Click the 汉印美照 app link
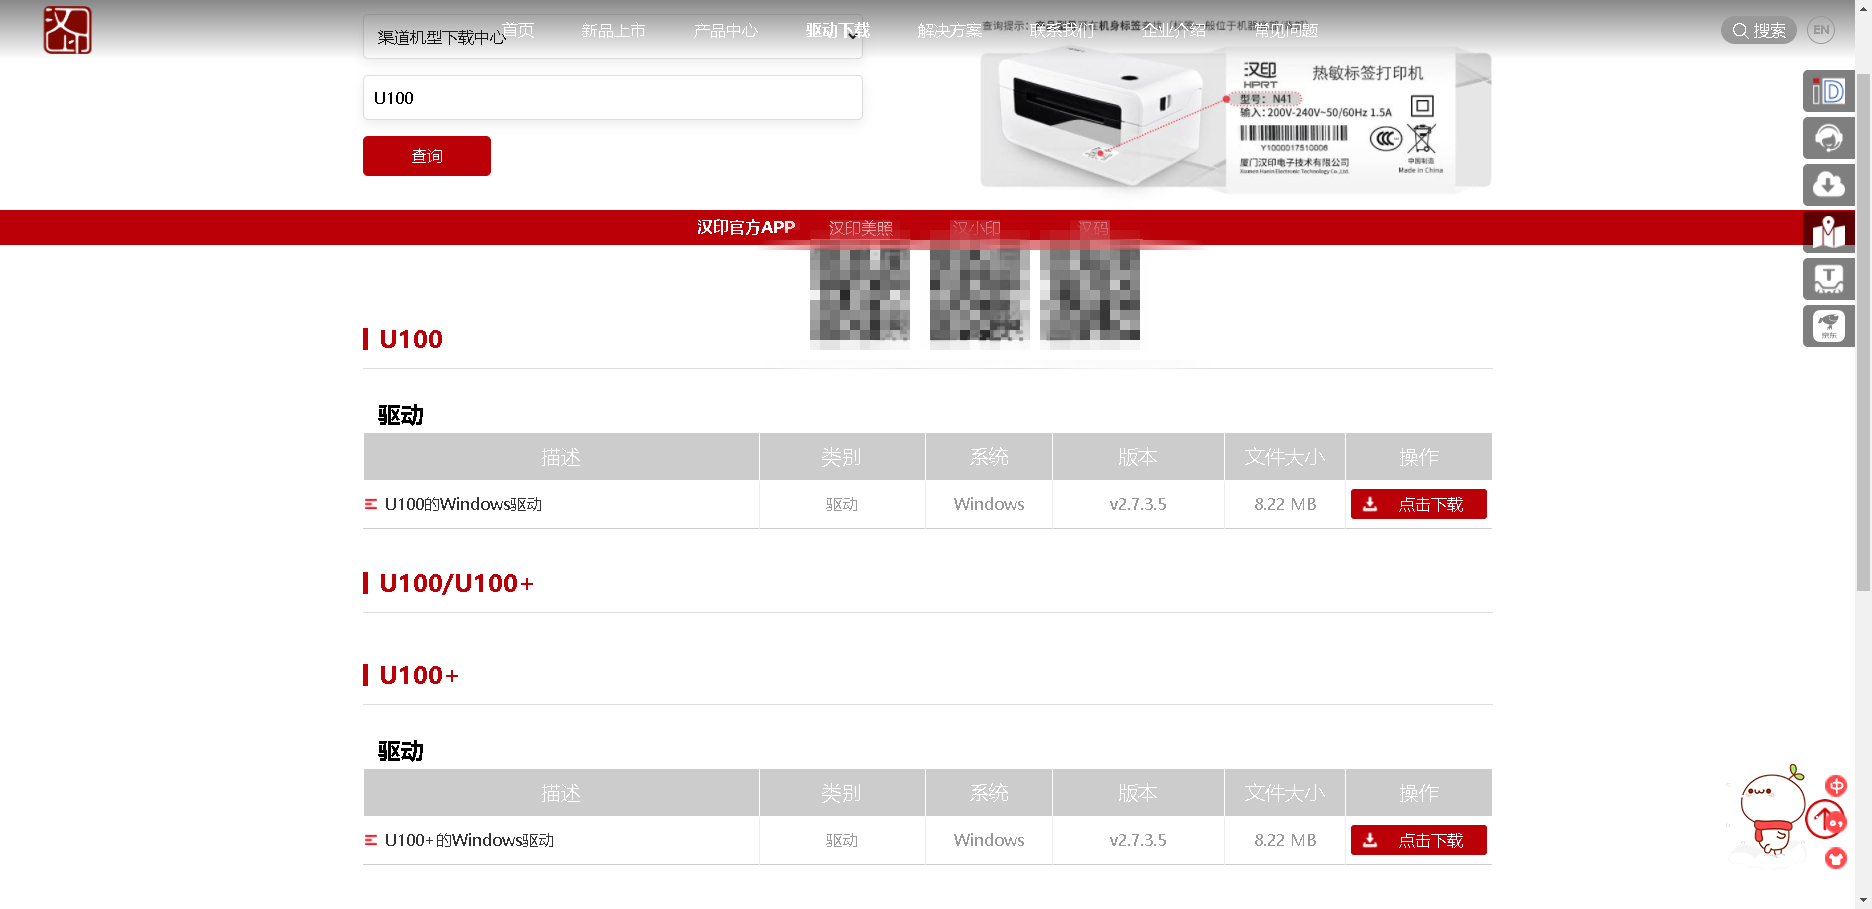This screenshot has height=909, width=1872. (861, 228)
